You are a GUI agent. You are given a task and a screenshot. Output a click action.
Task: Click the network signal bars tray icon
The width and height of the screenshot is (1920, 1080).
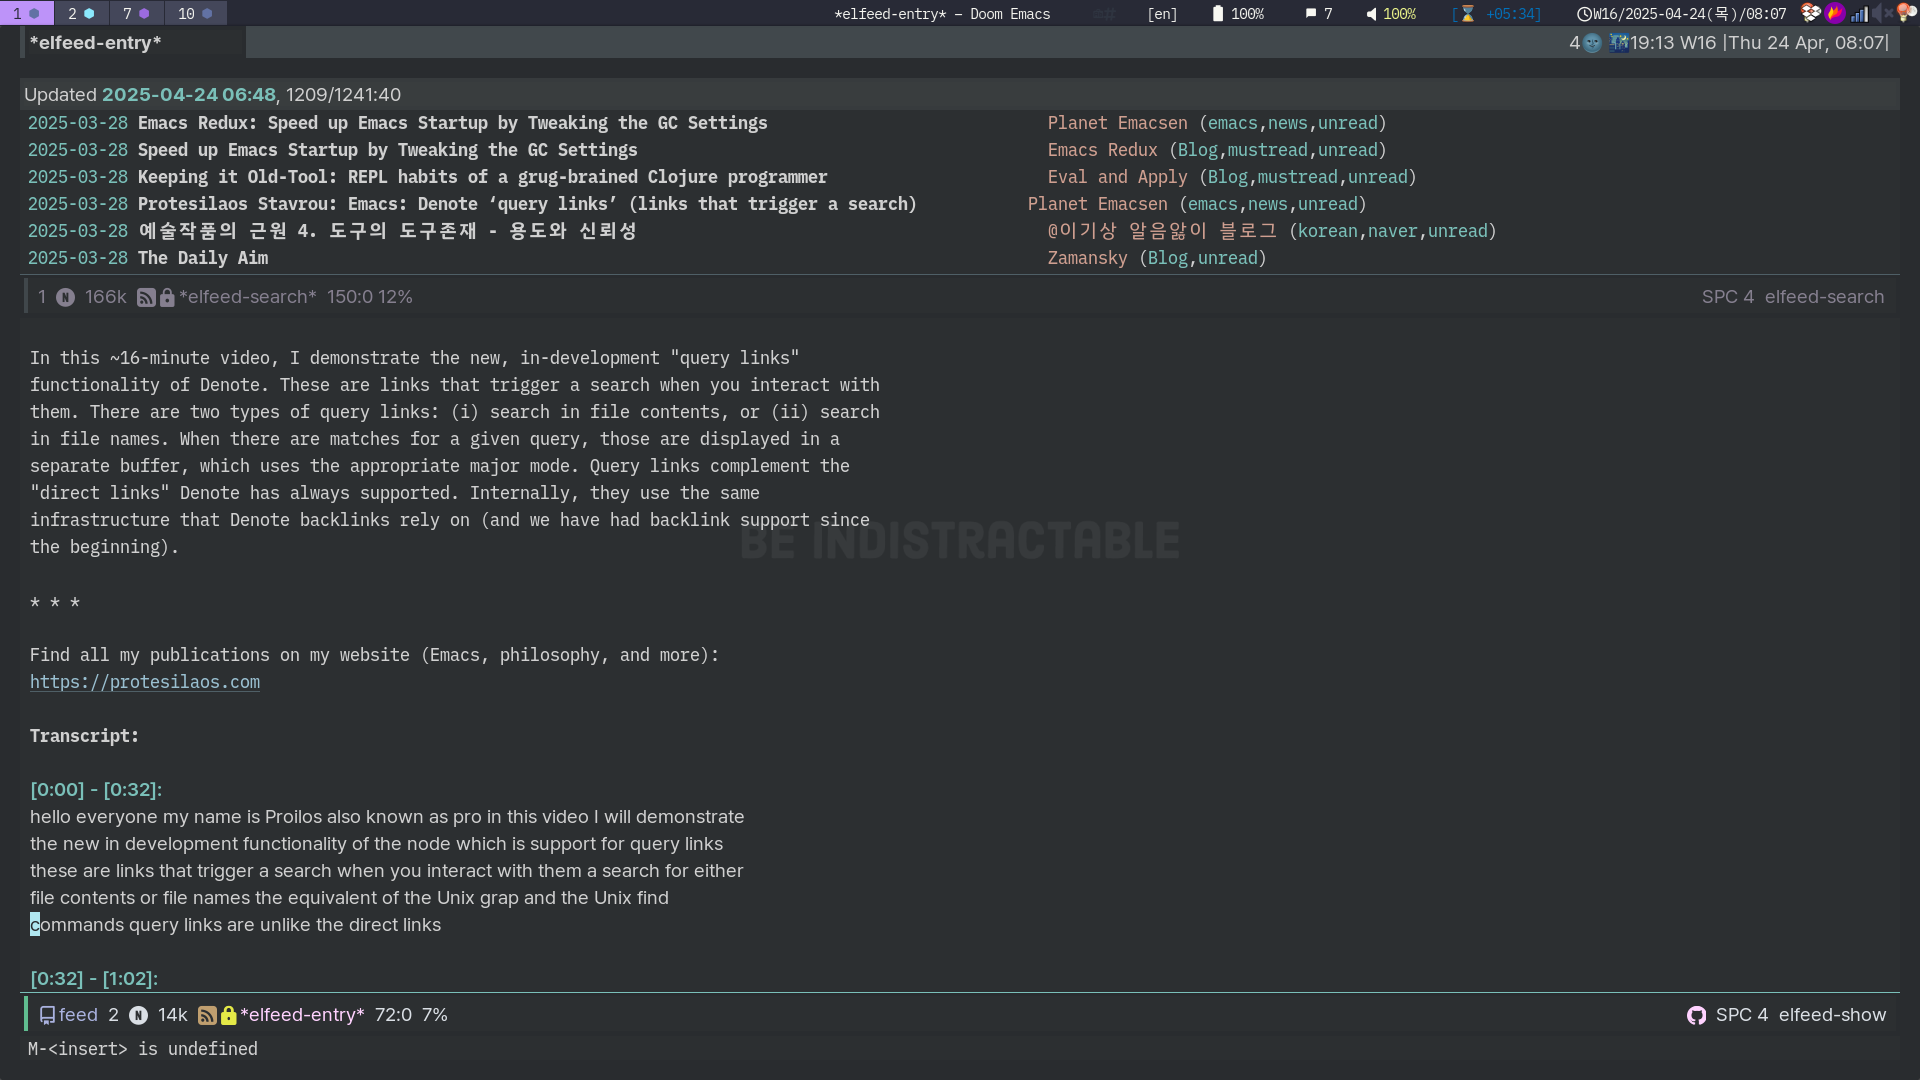(1859, 13)
